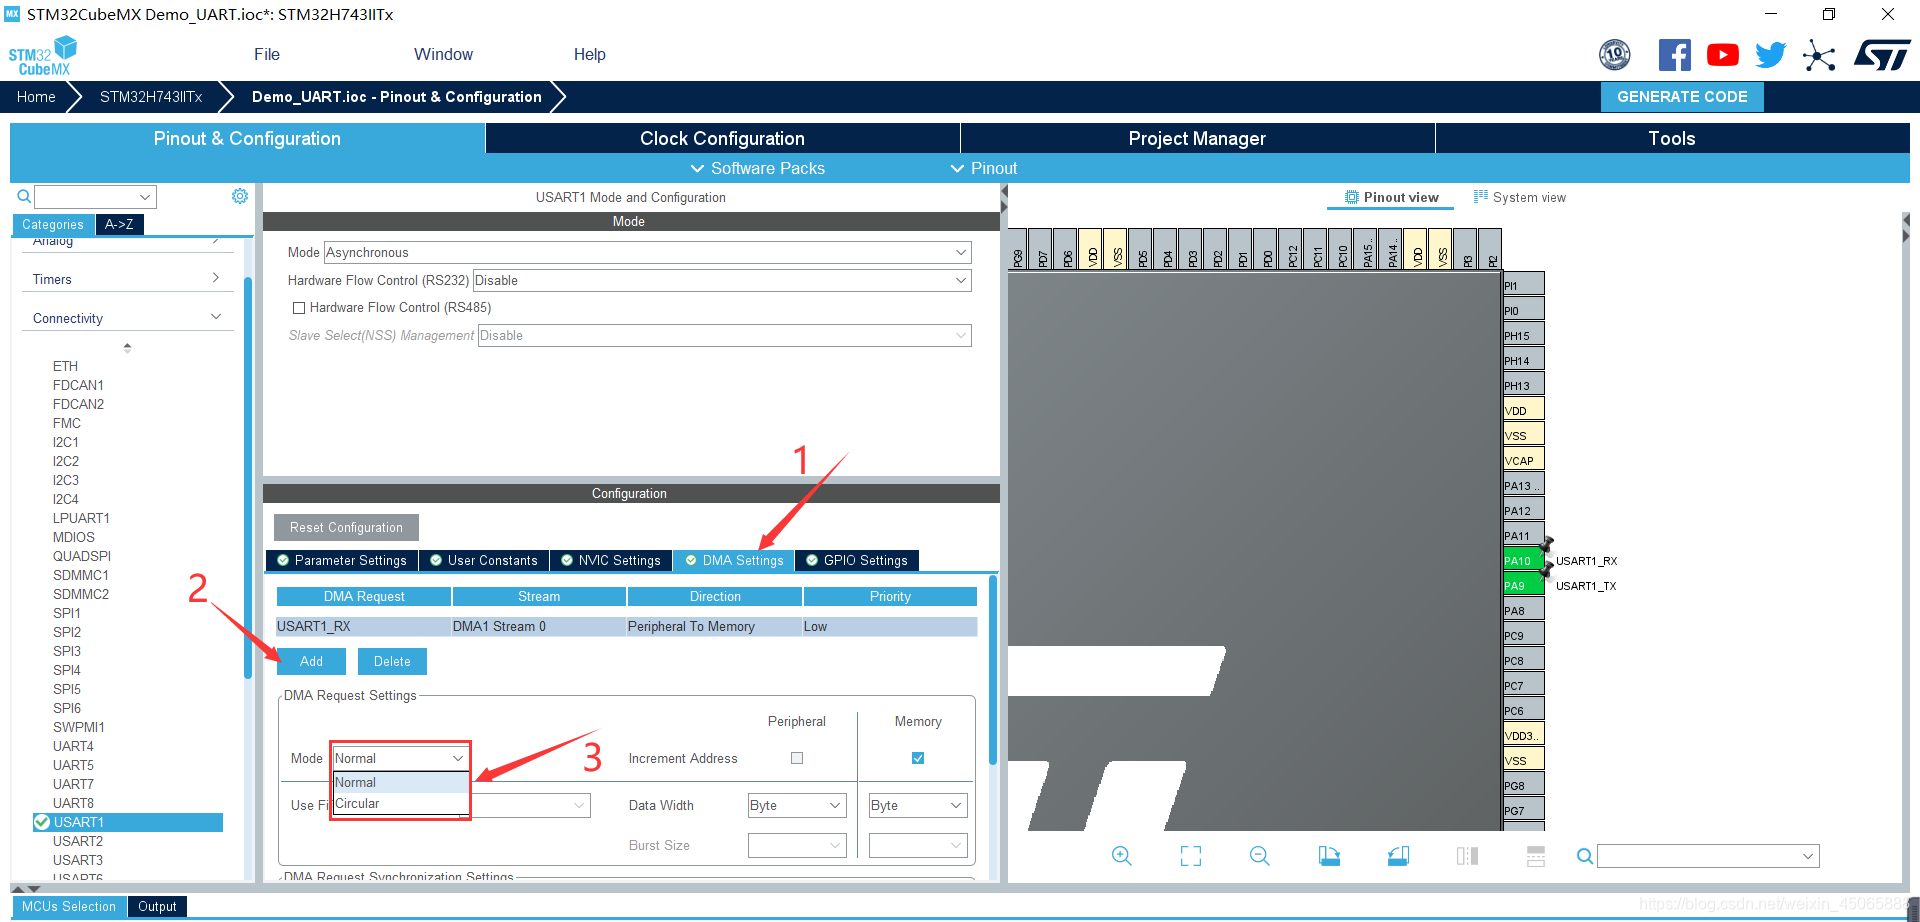Click the PA13 pin on the chip

click(x=1523, y=485)
